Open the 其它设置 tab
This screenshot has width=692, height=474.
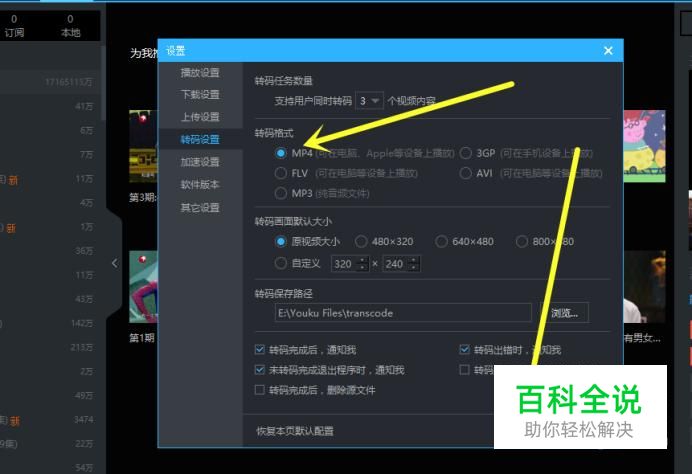pyautogui.click(x=200, y=207)
